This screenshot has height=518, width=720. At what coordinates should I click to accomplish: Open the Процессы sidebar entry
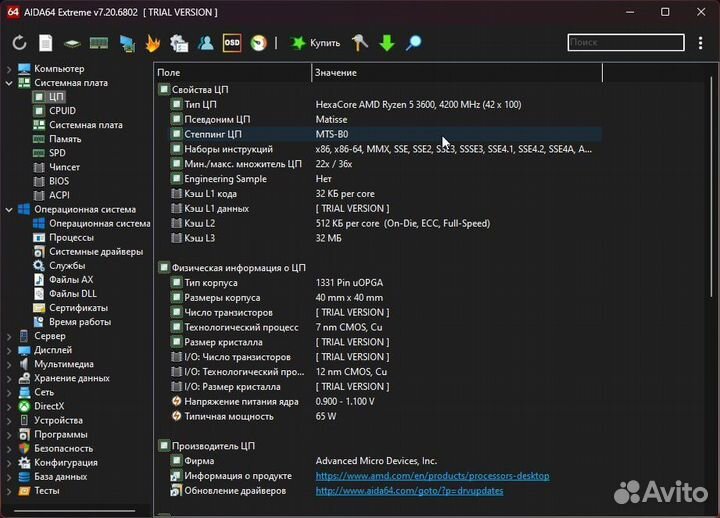(x=64, y=238)
